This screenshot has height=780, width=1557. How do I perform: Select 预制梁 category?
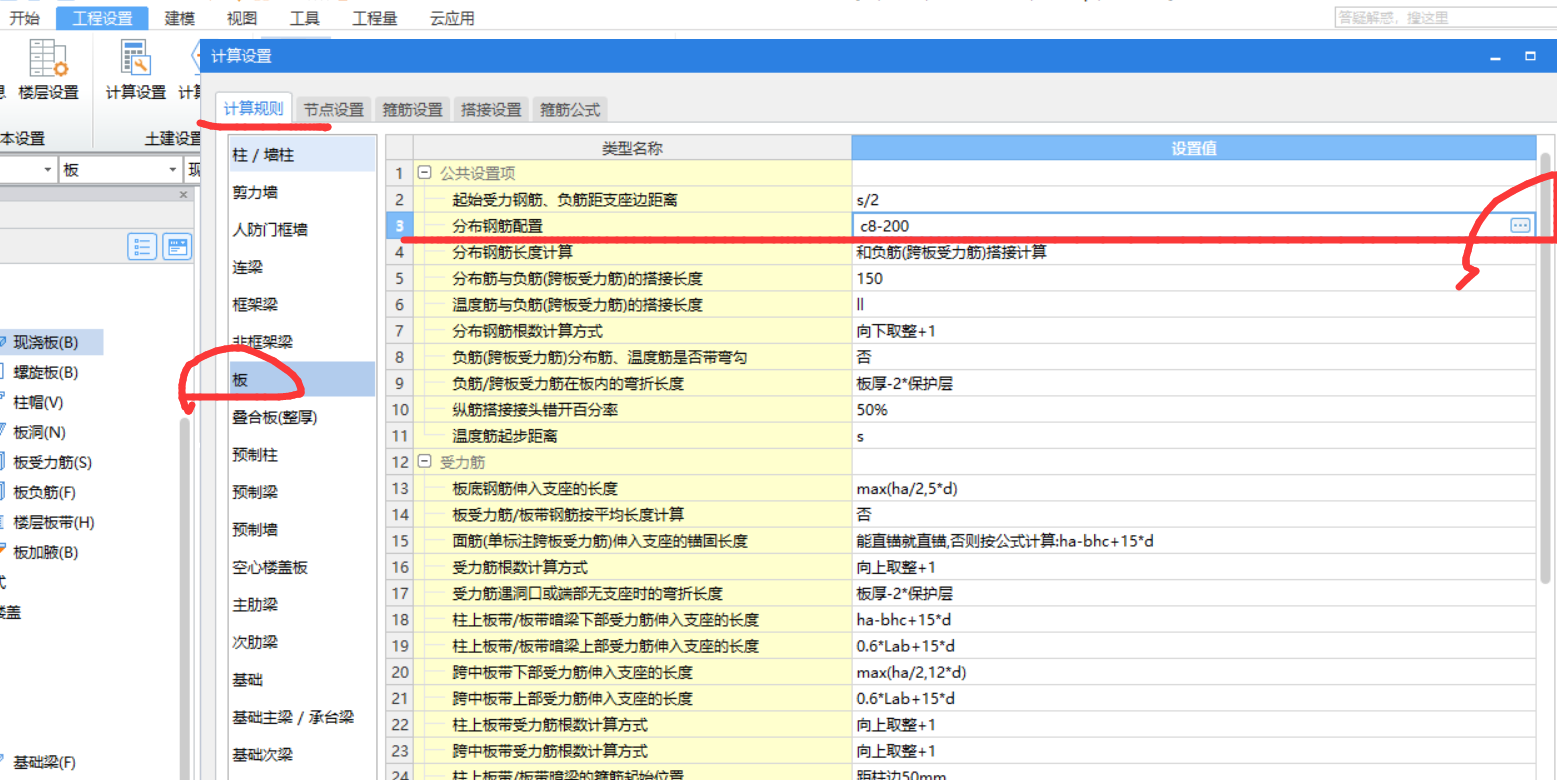tap(301, 492)
